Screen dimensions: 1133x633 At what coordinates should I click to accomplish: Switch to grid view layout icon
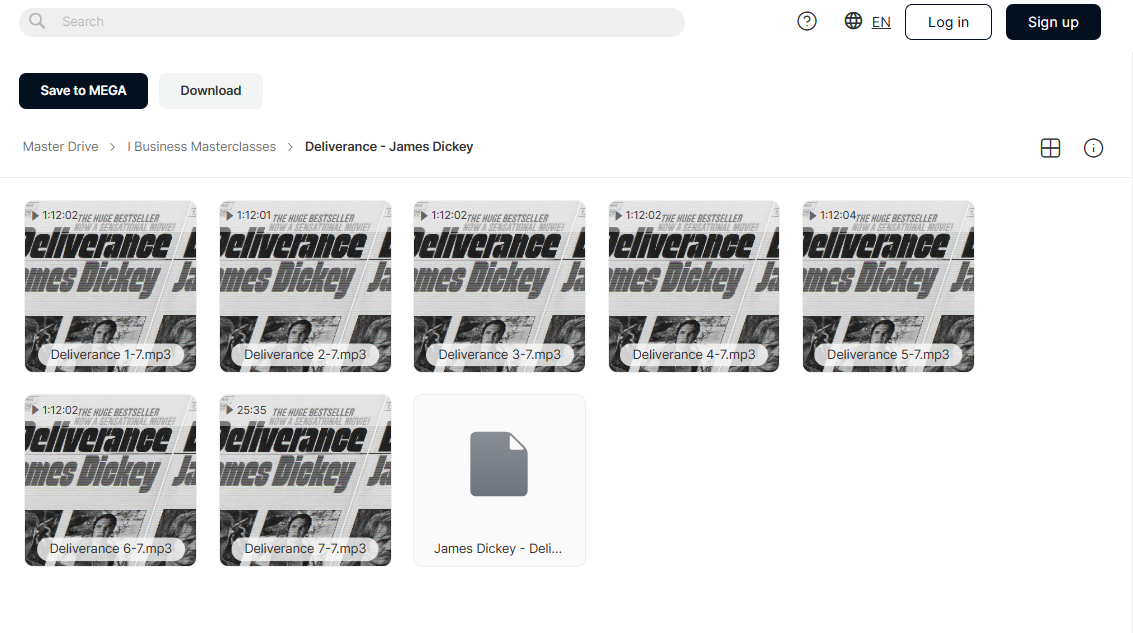point(1051,148)
